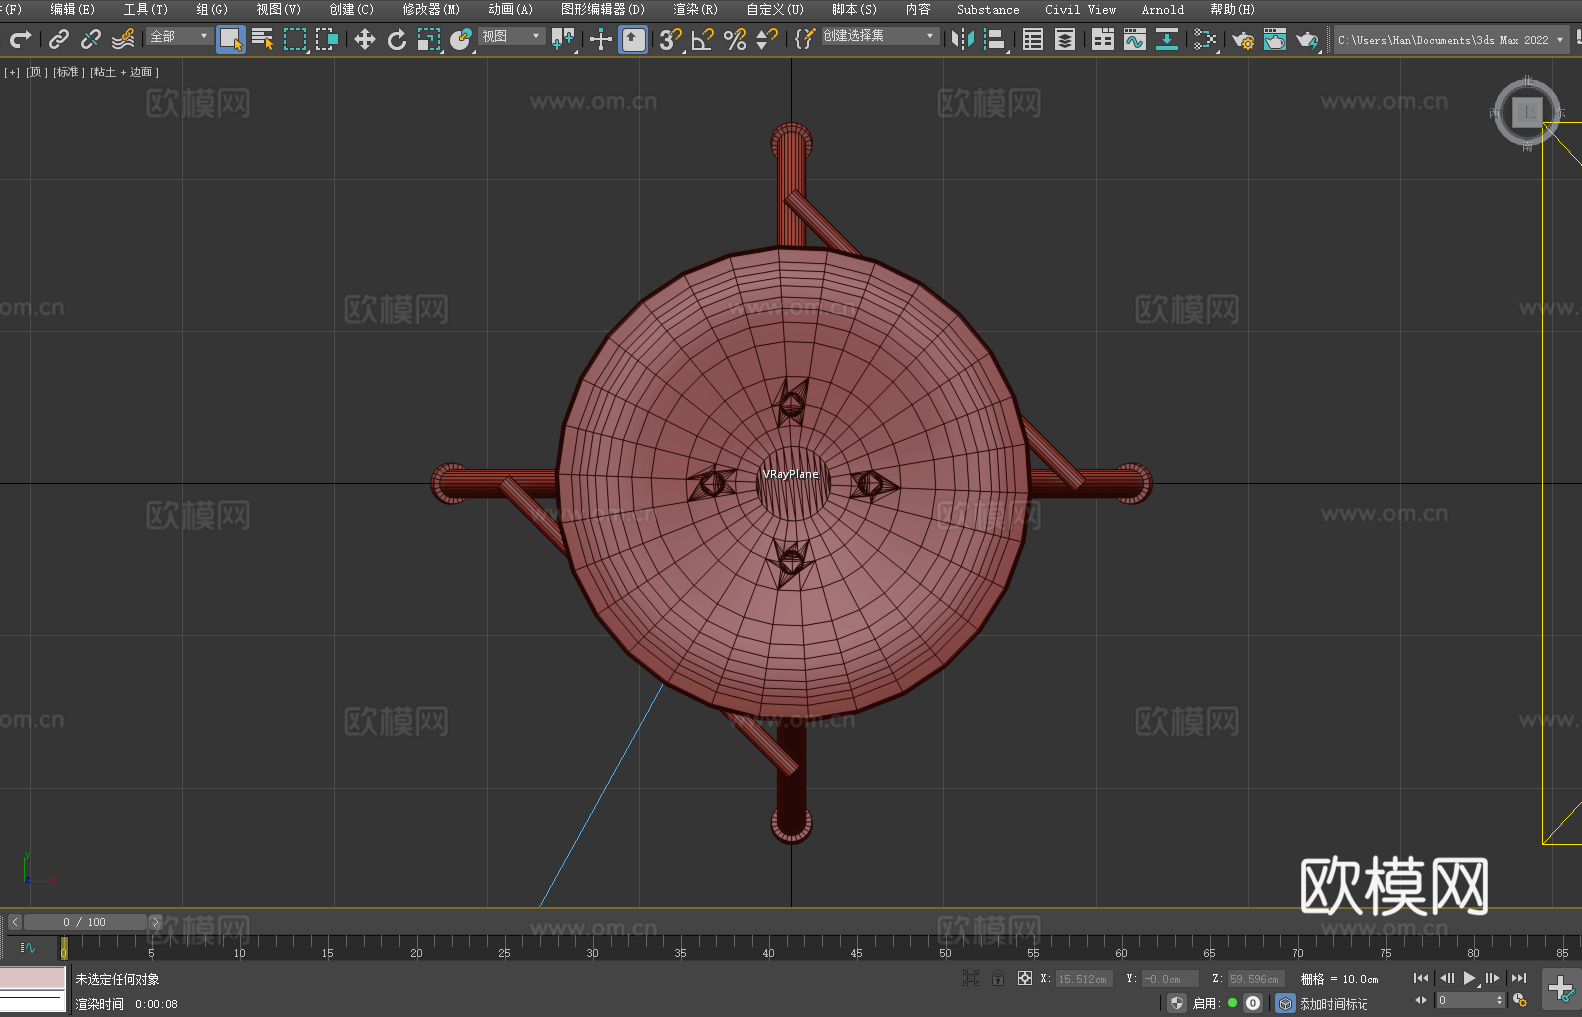Open Schematic View icon

(x=1167, y=39)
